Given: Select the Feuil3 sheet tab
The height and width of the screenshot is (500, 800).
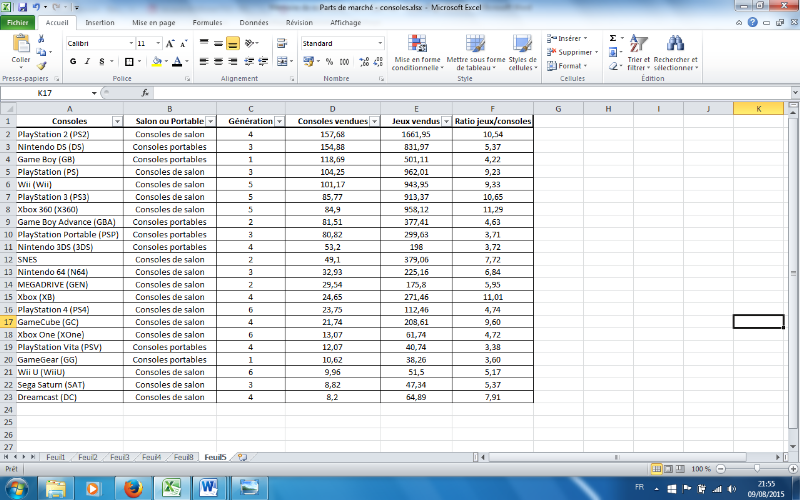Looking at the screenshot, I should coord(119,457).
